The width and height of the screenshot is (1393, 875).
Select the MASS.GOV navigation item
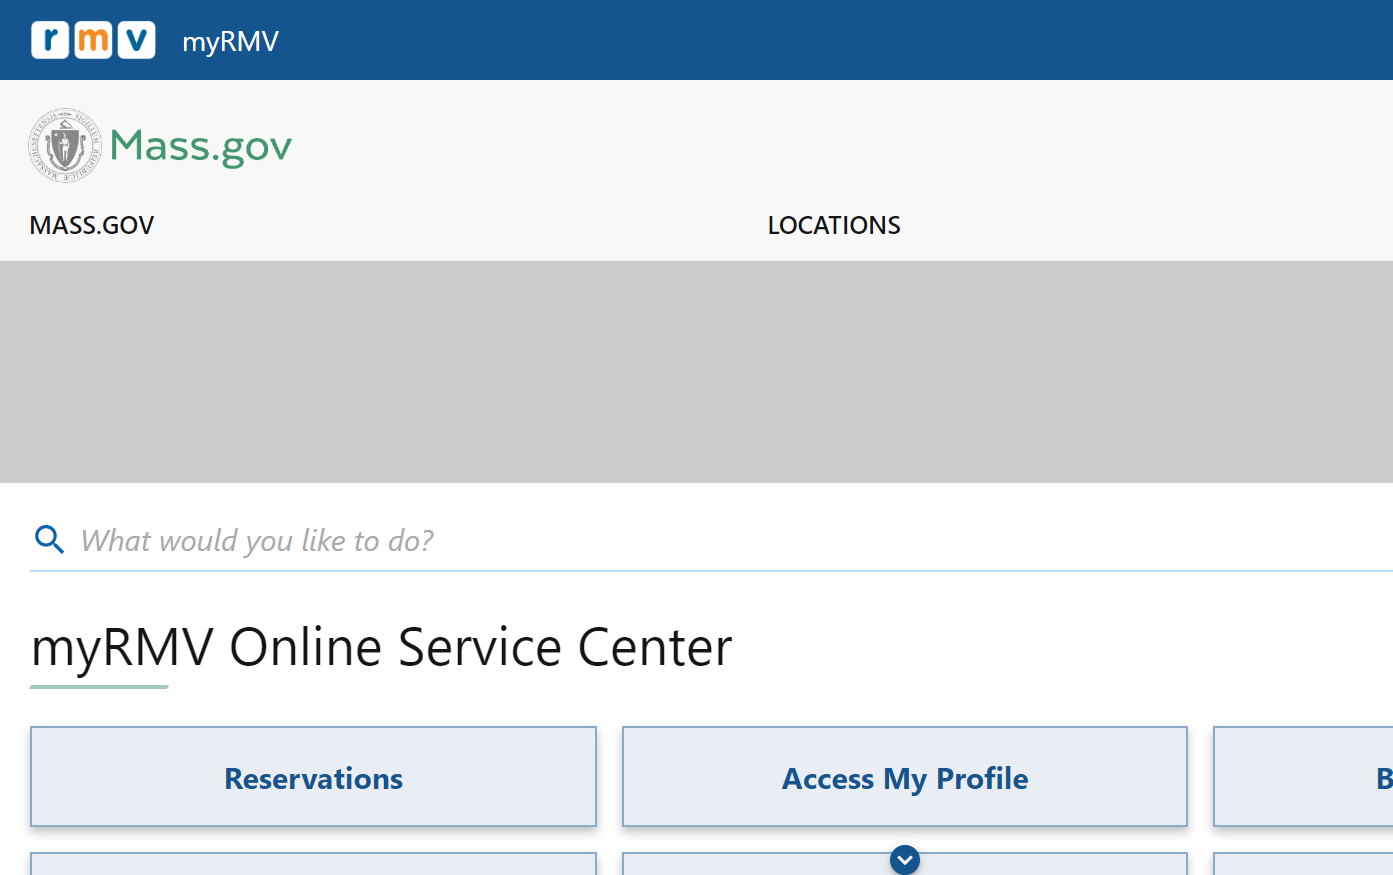click(x=92, y=225)
